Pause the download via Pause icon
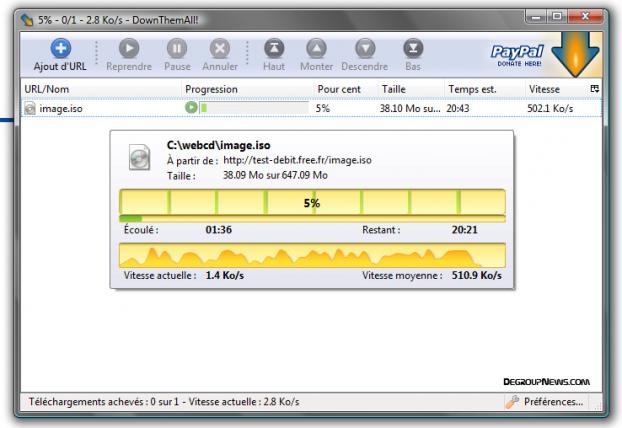This screenshot has height=428, width=622. (177, 48)
